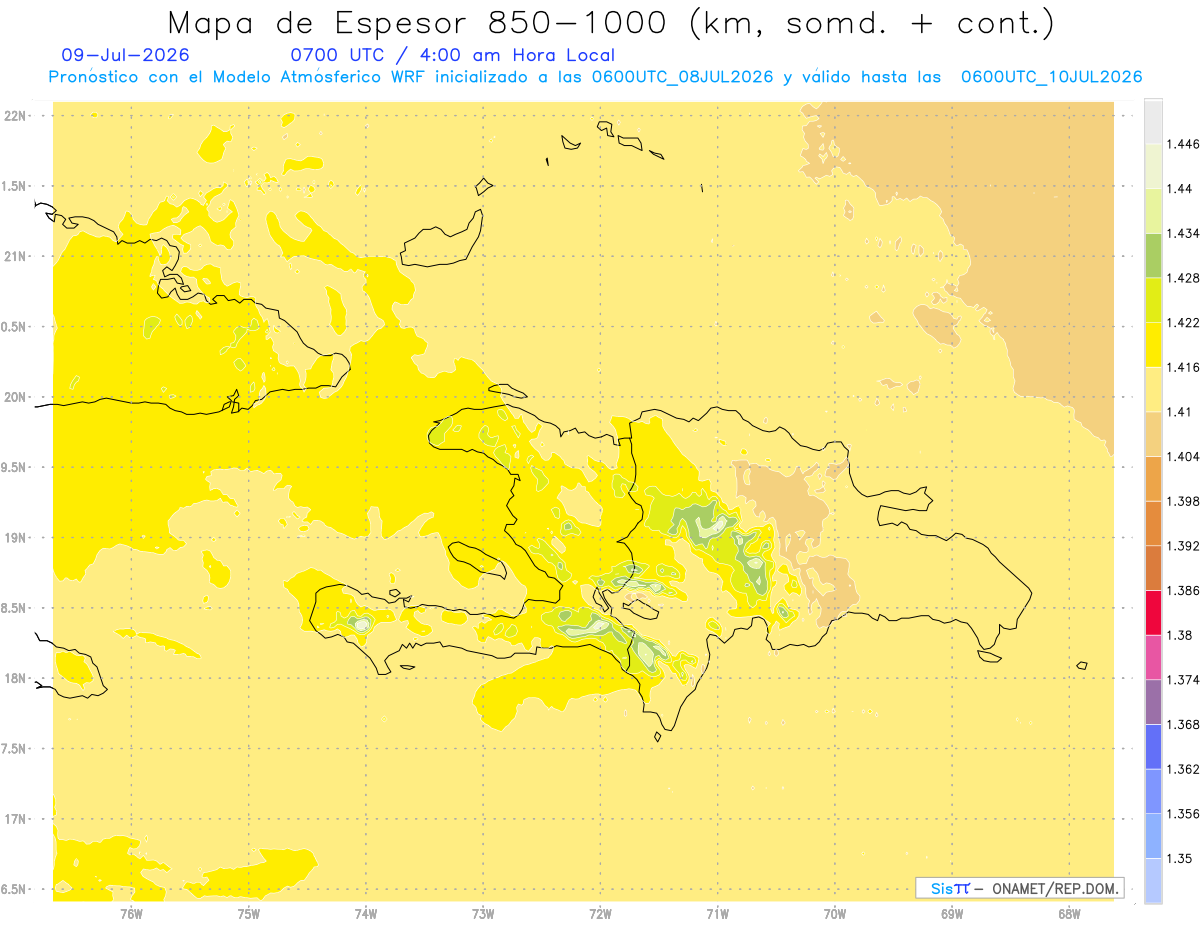Screen dimensions: 1200x927
Task: Click the colorbar value 1.44
Action: pos(1179,189)
